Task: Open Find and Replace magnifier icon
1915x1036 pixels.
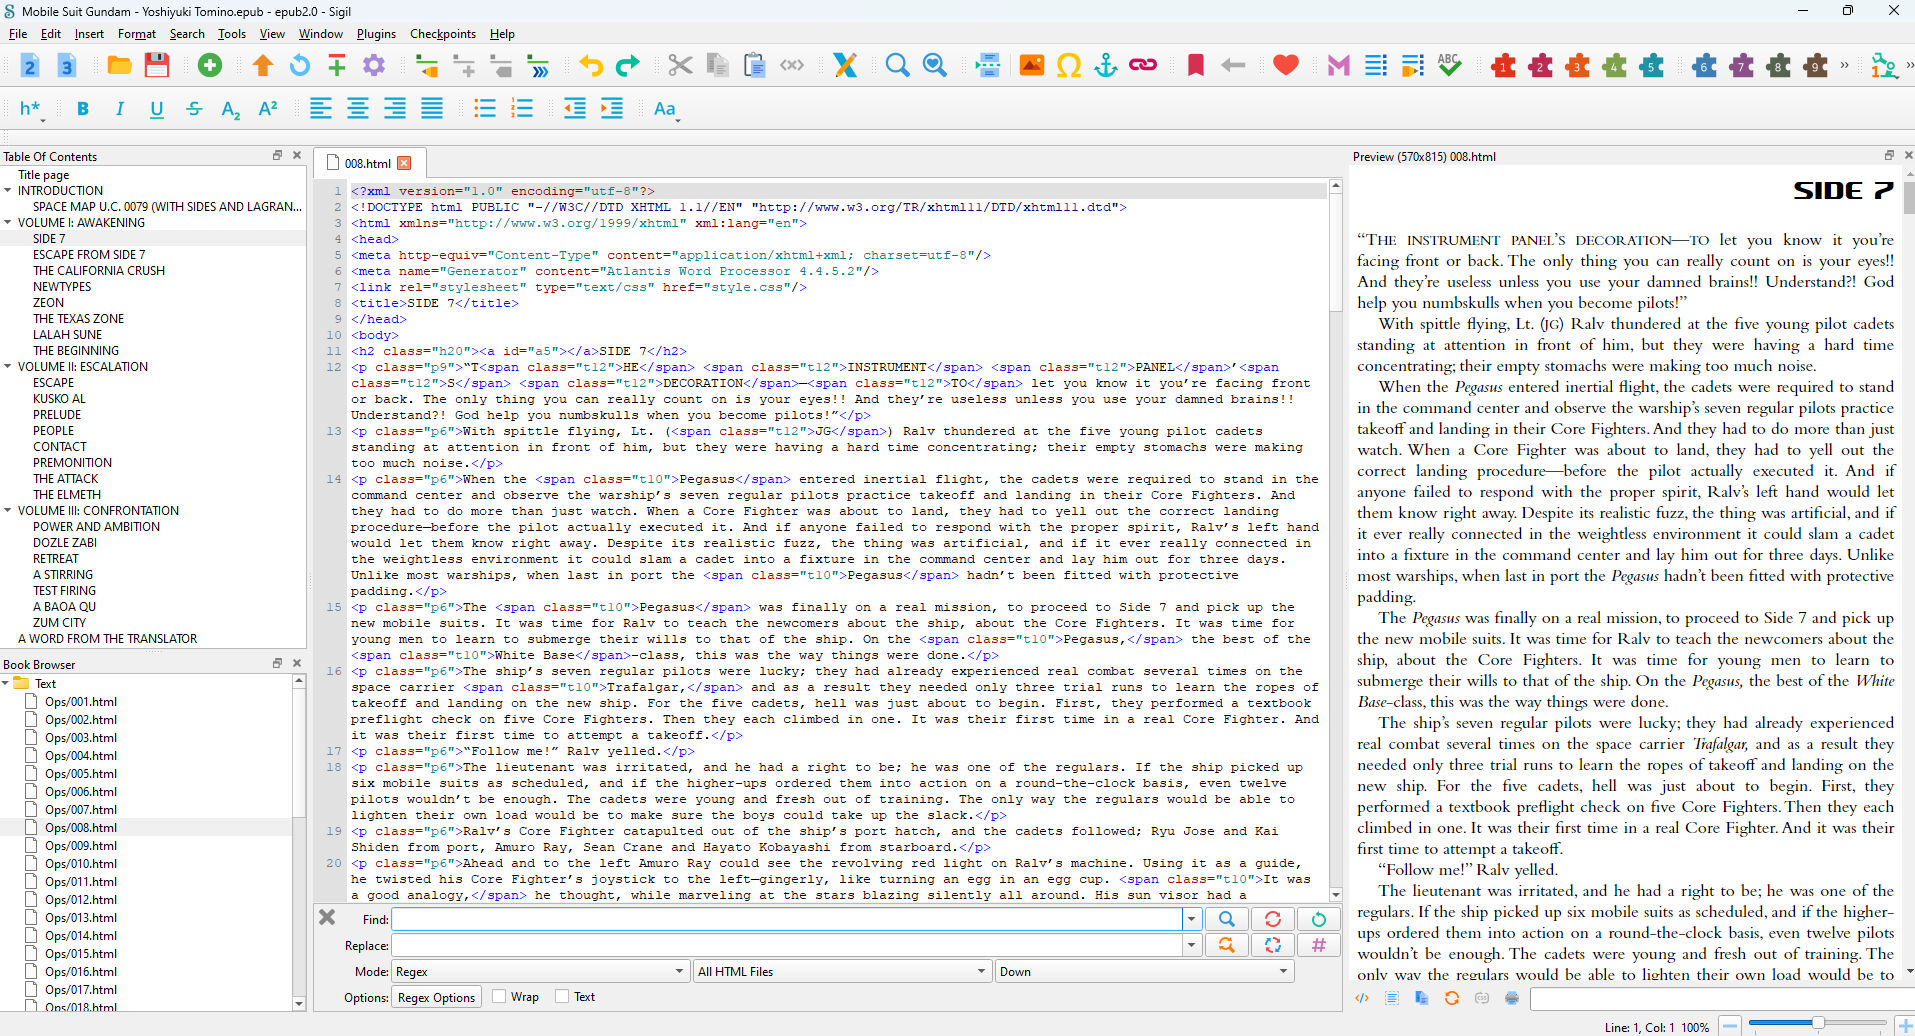Action: pyautogui.click(x=897, y=66)
